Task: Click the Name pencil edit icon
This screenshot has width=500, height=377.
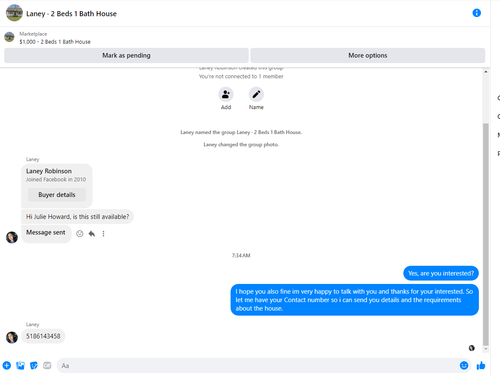Action: (256, 94)
